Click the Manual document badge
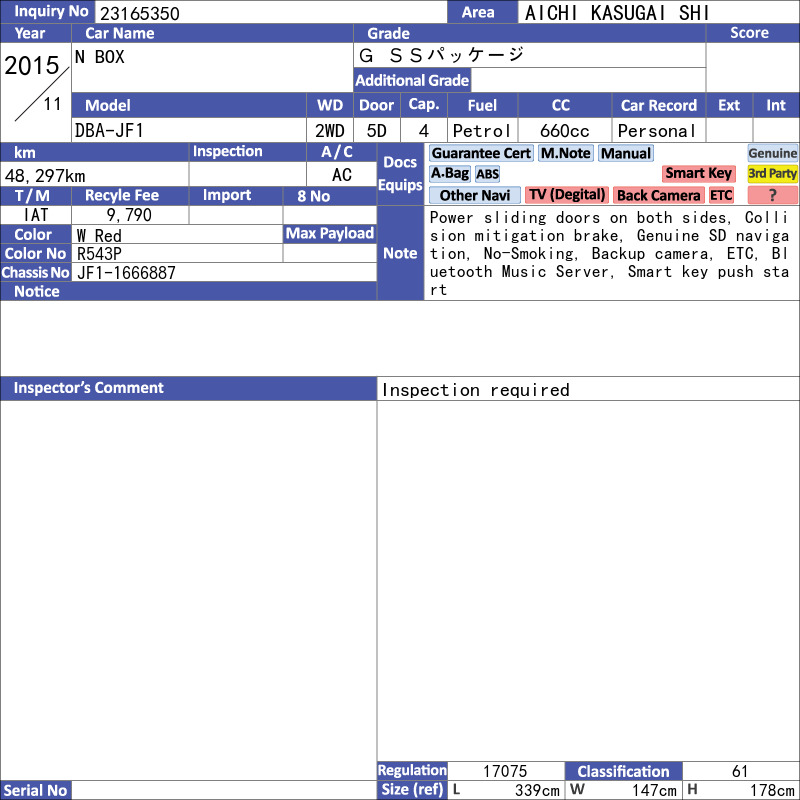Screen dimensions: 800x800 626,153
